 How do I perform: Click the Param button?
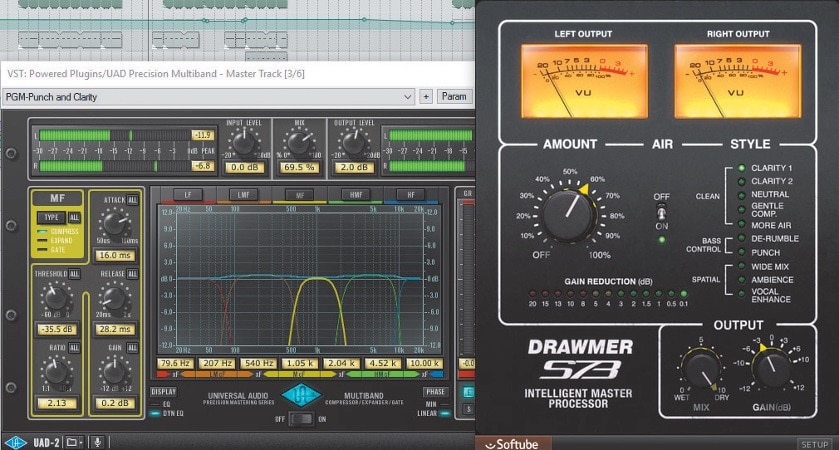tap(454, 97)
